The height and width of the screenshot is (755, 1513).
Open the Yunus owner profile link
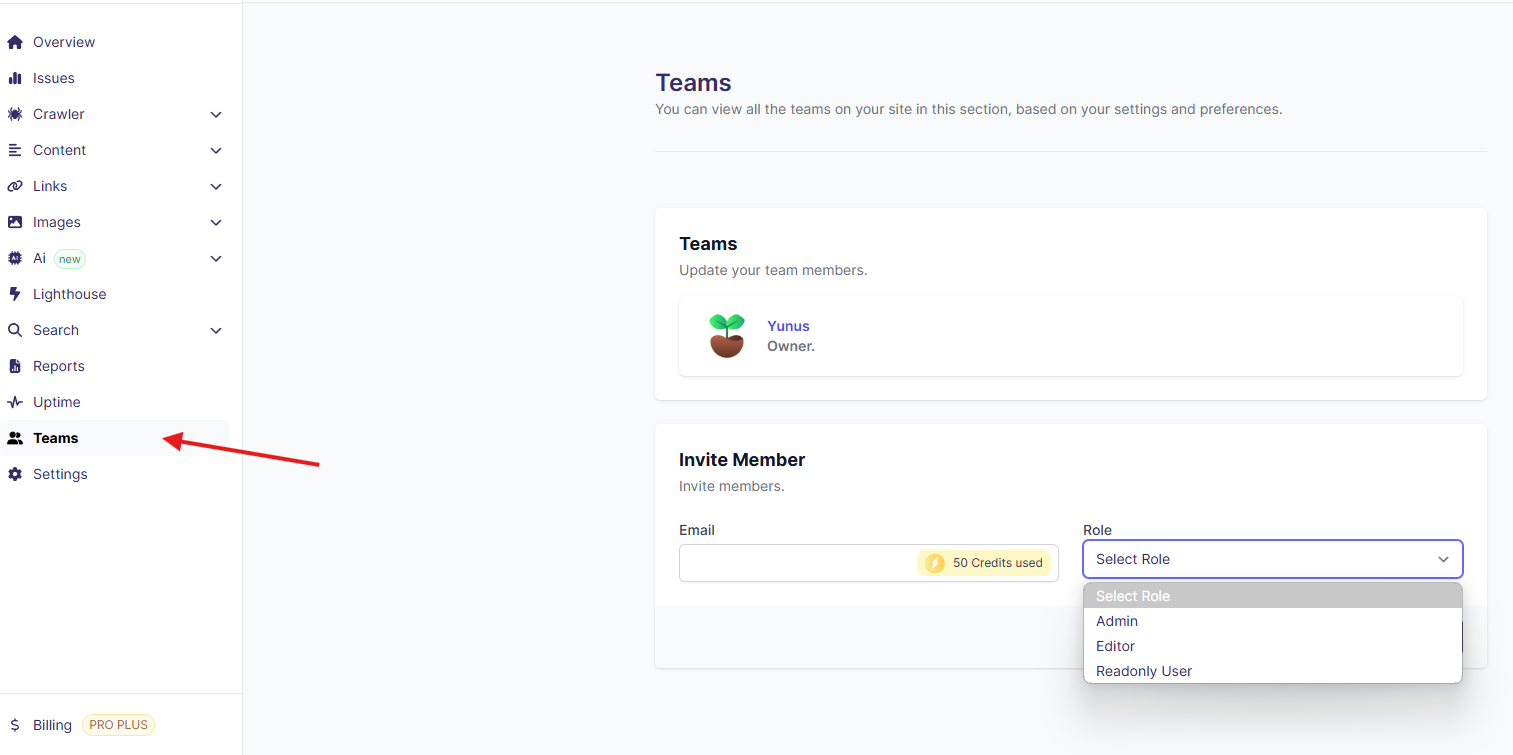[788, 326]
